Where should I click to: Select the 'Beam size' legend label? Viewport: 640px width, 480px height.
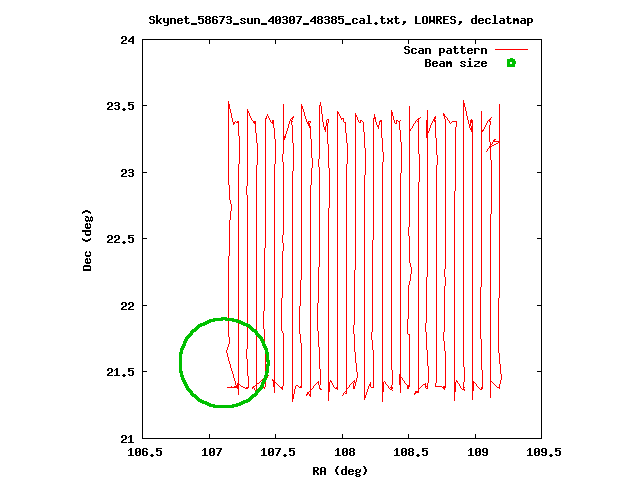point(456,63)
